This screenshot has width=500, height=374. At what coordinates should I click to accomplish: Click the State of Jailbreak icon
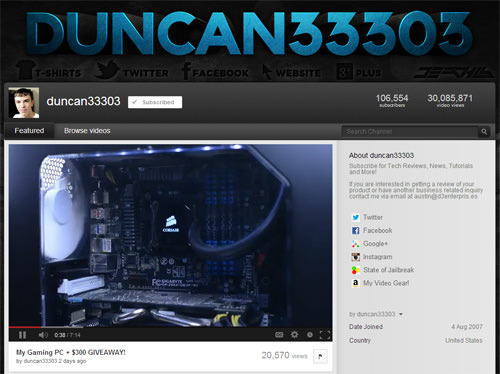356,270
